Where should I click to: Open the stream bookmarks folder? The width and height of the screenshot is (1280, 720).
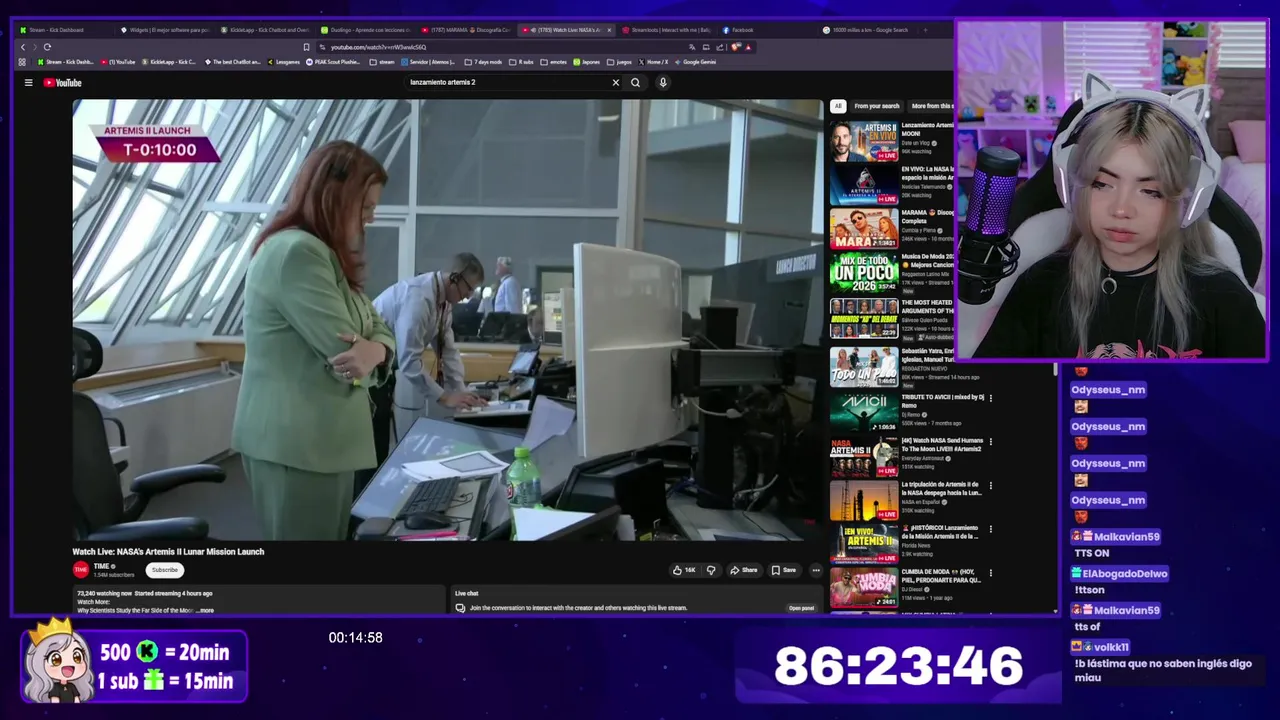pos(382,62)
